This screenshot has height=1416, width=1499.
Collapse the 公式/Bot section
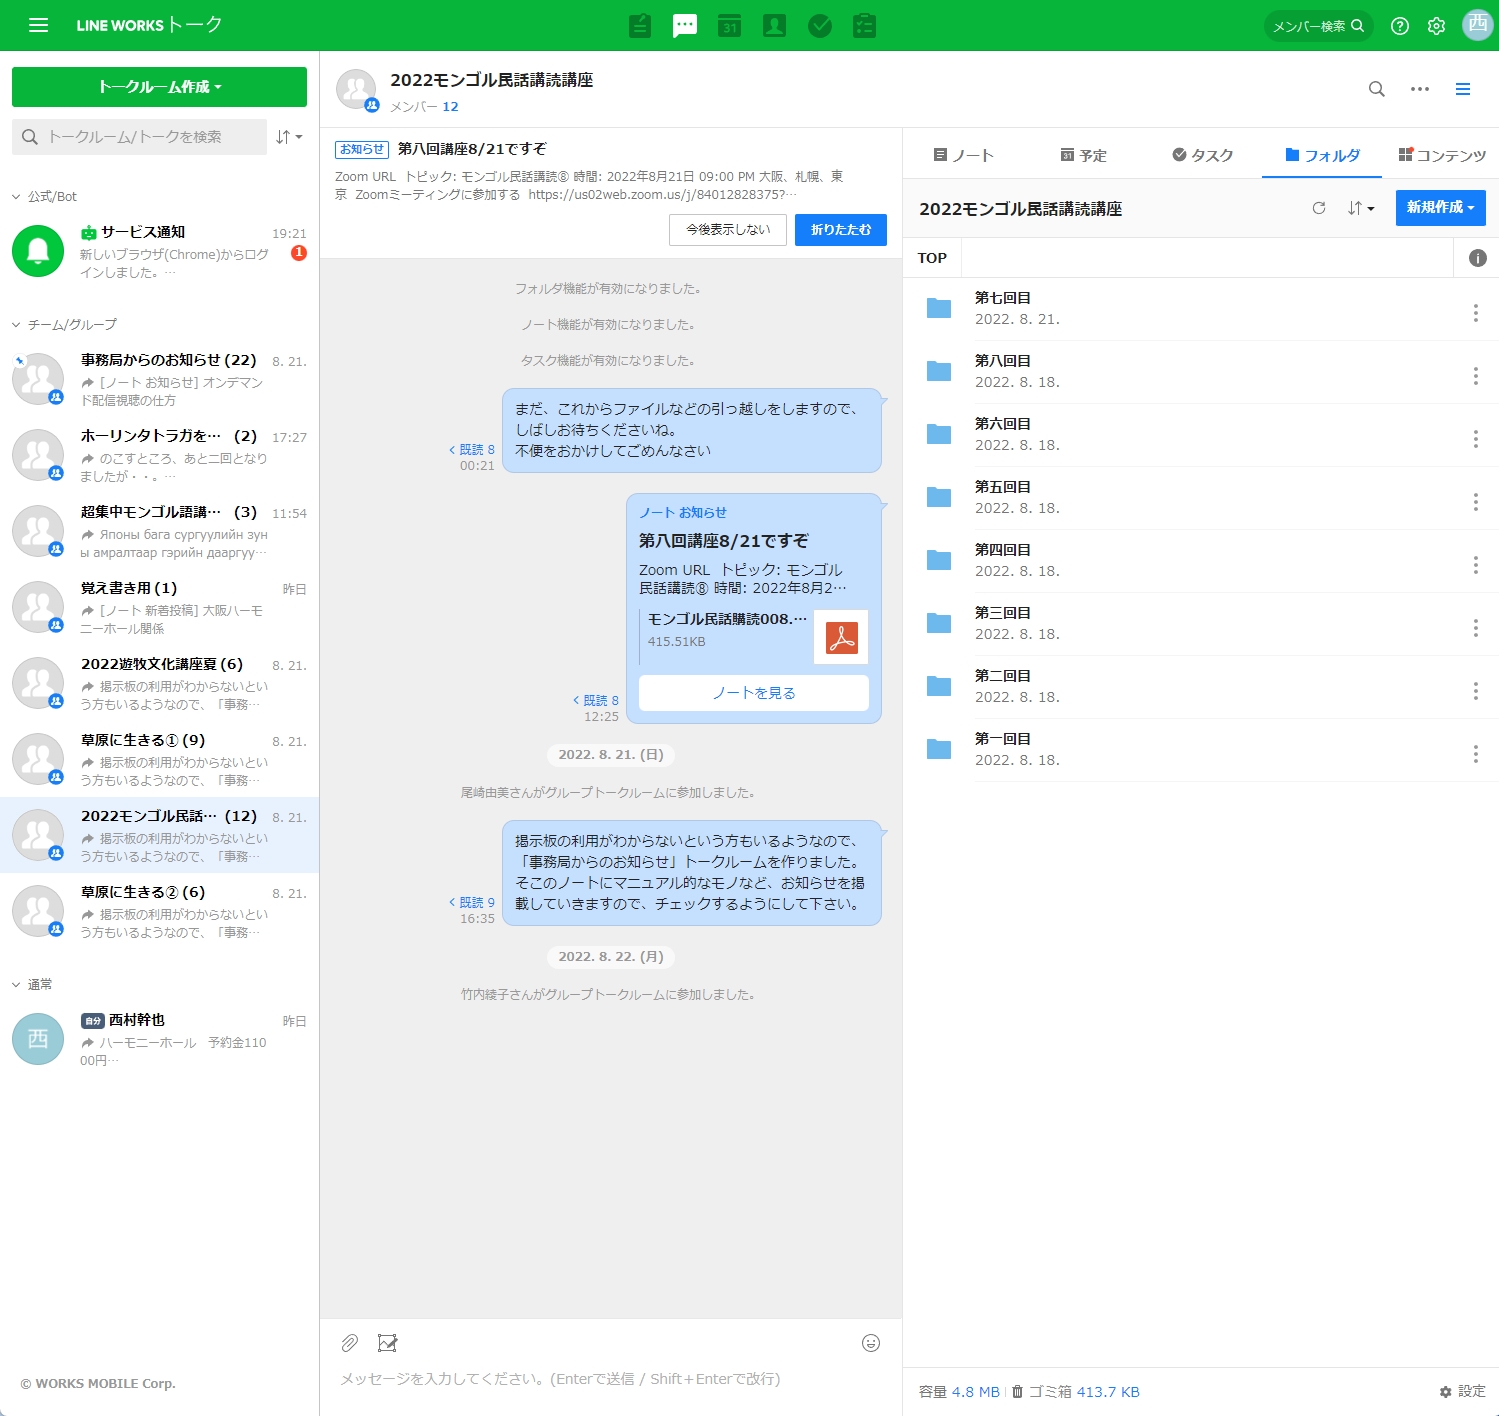click(16, 197)
